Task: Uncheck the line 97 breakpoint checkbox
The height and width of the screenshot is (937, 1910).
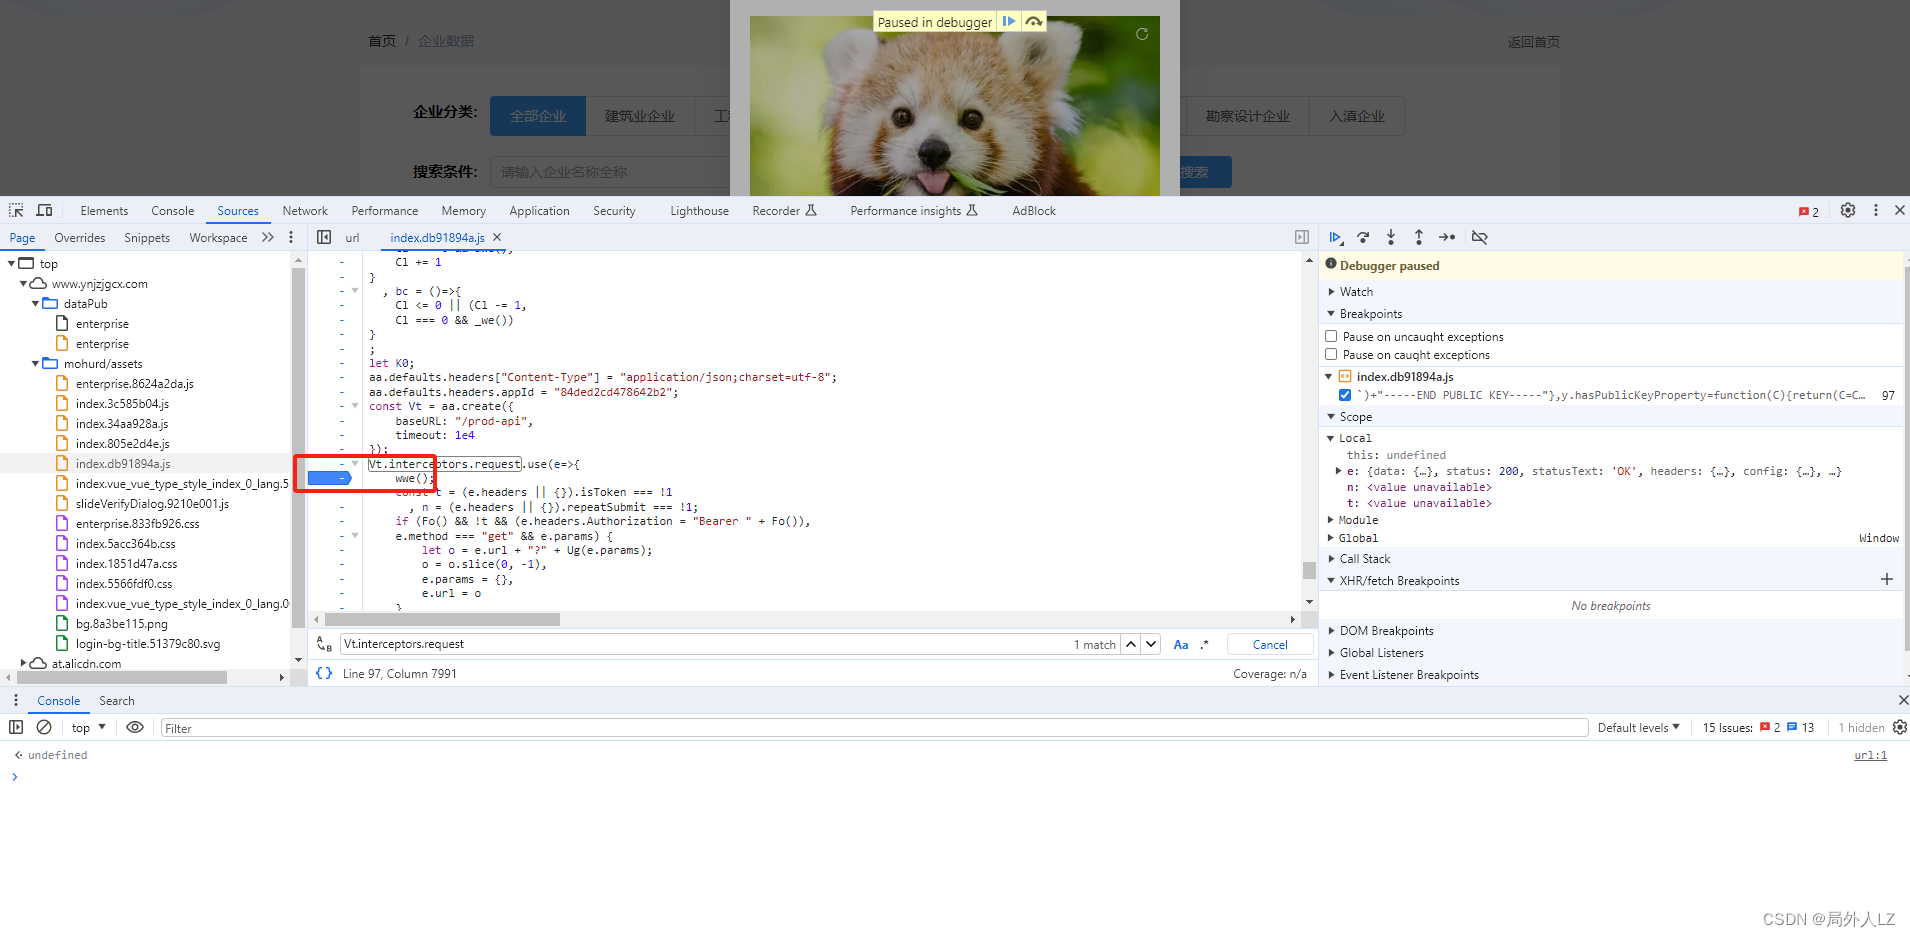Action: click(x=1345, y=395)
